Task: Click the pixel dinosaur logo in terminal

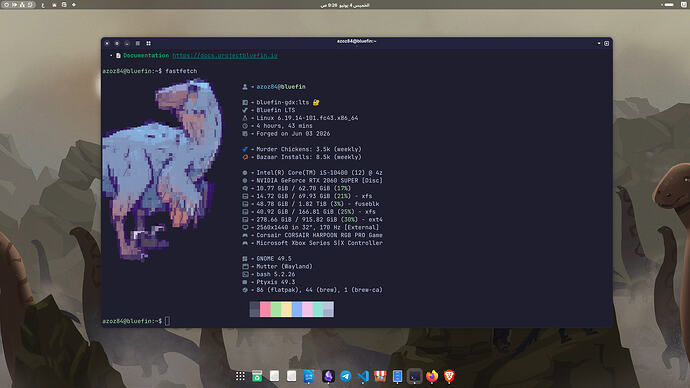Action: [x=163, y=170]
